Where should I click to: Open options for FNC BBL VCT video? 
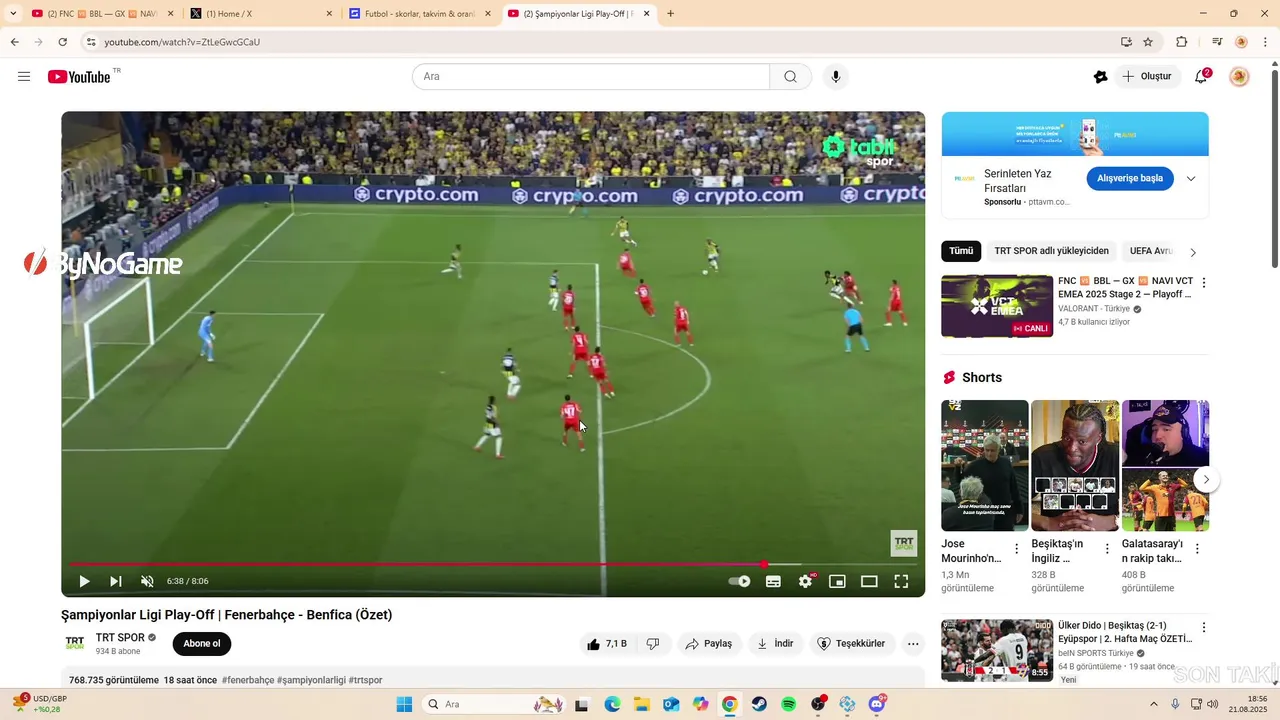coord(1204,283)
